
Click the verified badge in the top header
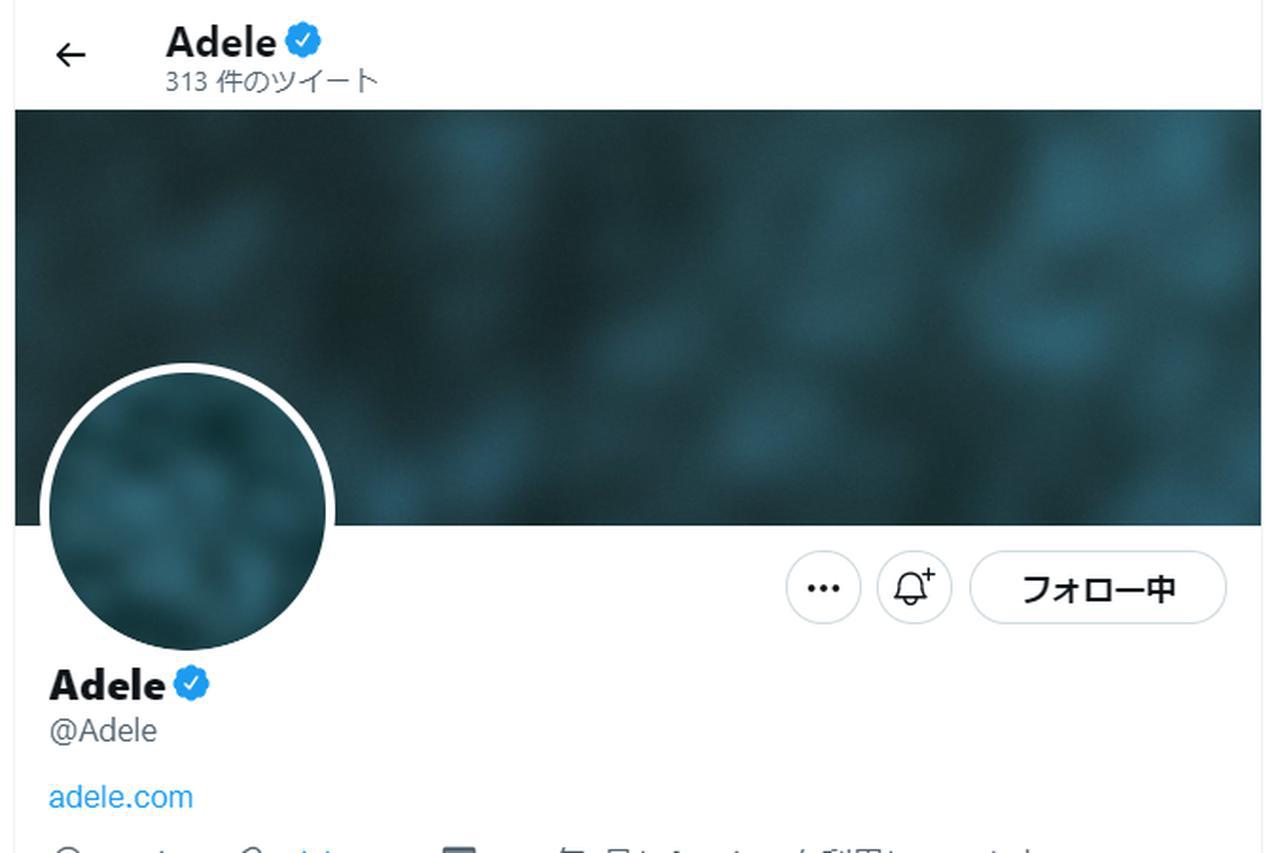[x=303, y=41]
